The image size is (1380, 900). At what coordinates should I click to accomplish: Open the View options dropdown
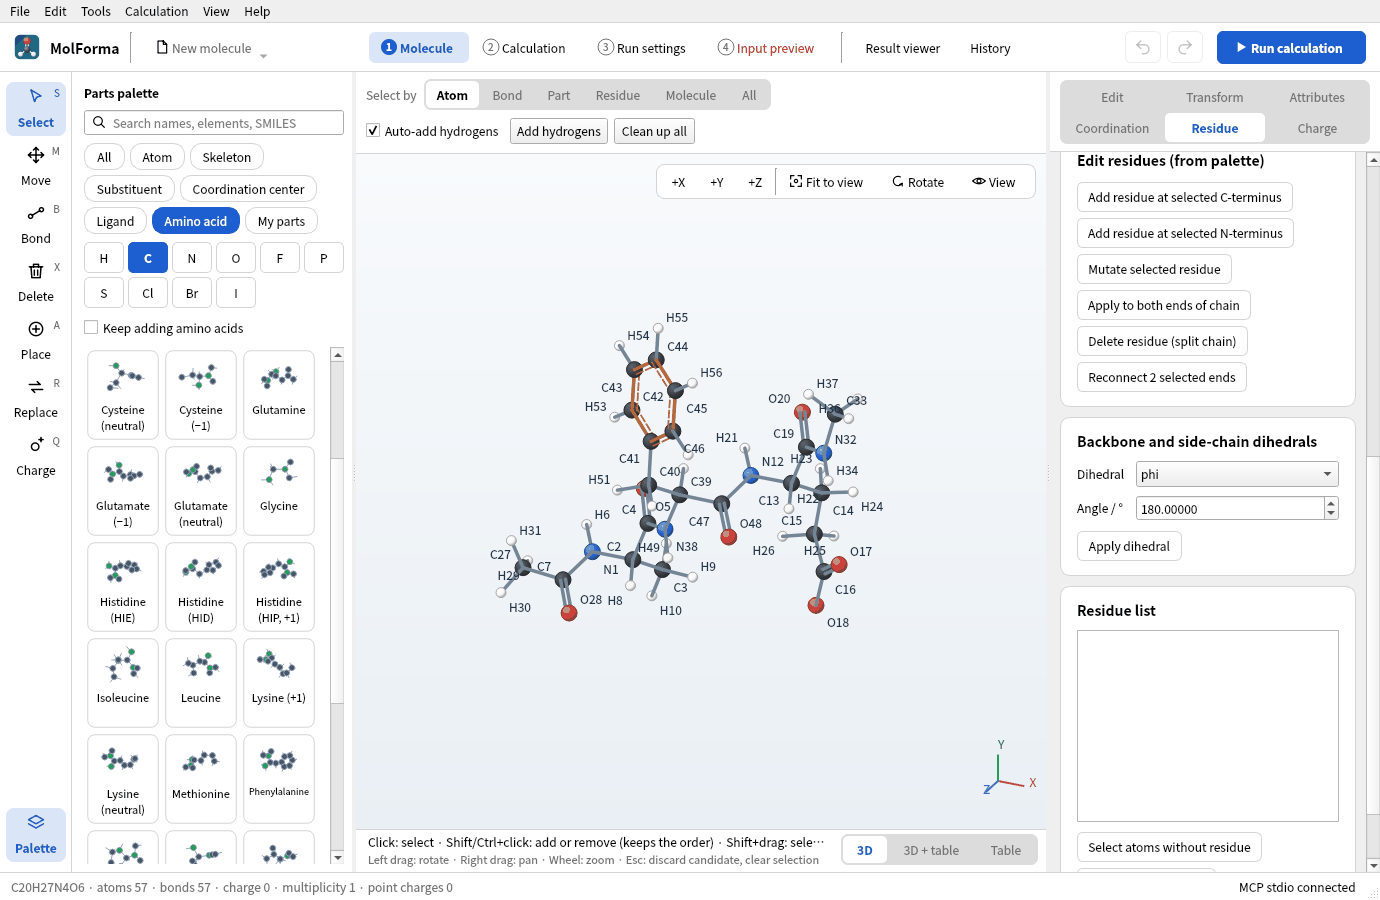click(993, 182)
